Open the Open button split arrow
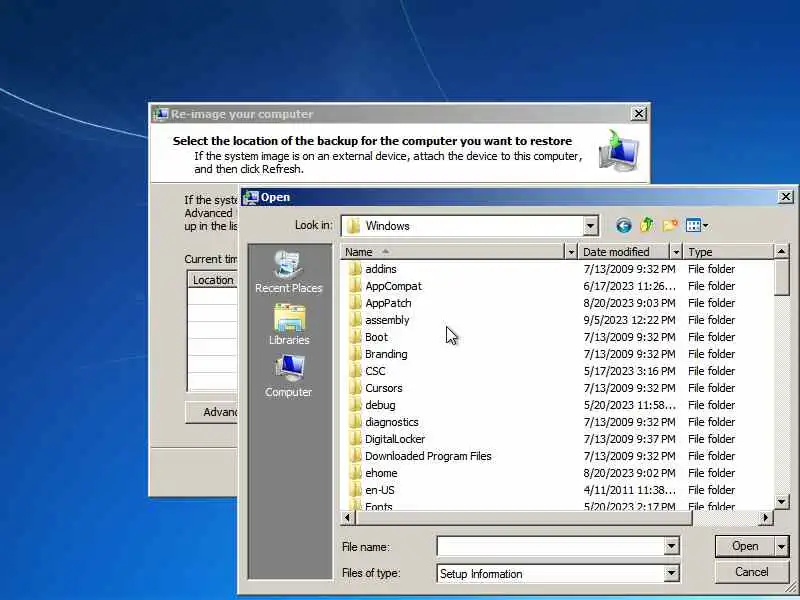Image resolution: width=800 pixels, height=600 pixels. click(782, 546)
